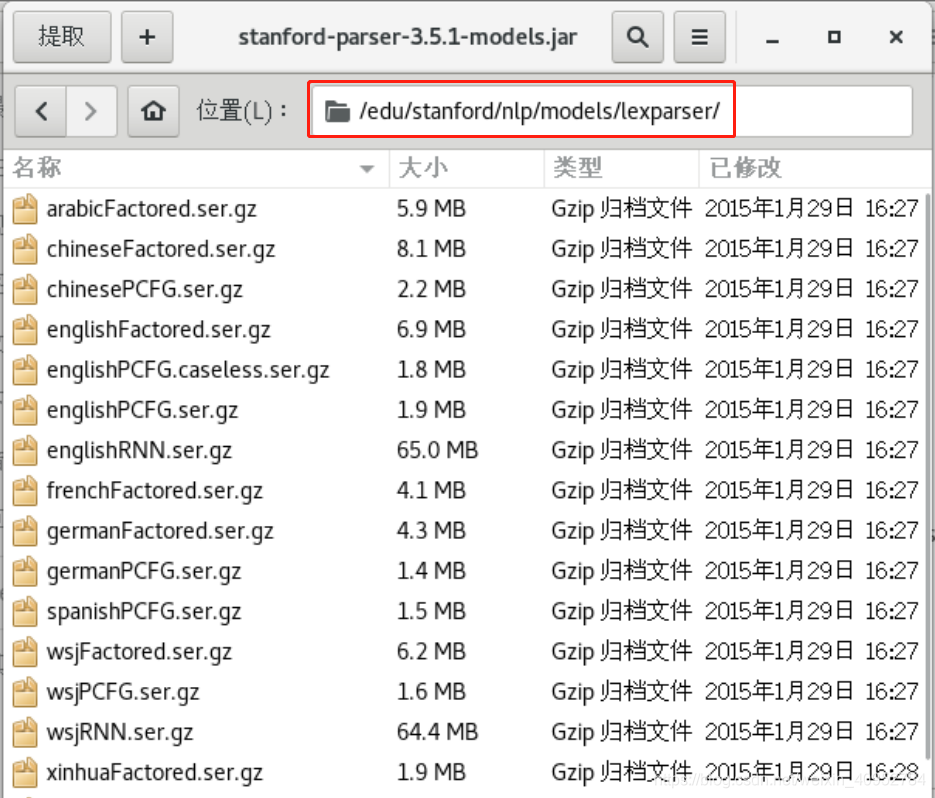Select englishPCFG.caseless.ser.gz in the list
Viewport: 935px width, 798px height.
click(x=187, y=370)
